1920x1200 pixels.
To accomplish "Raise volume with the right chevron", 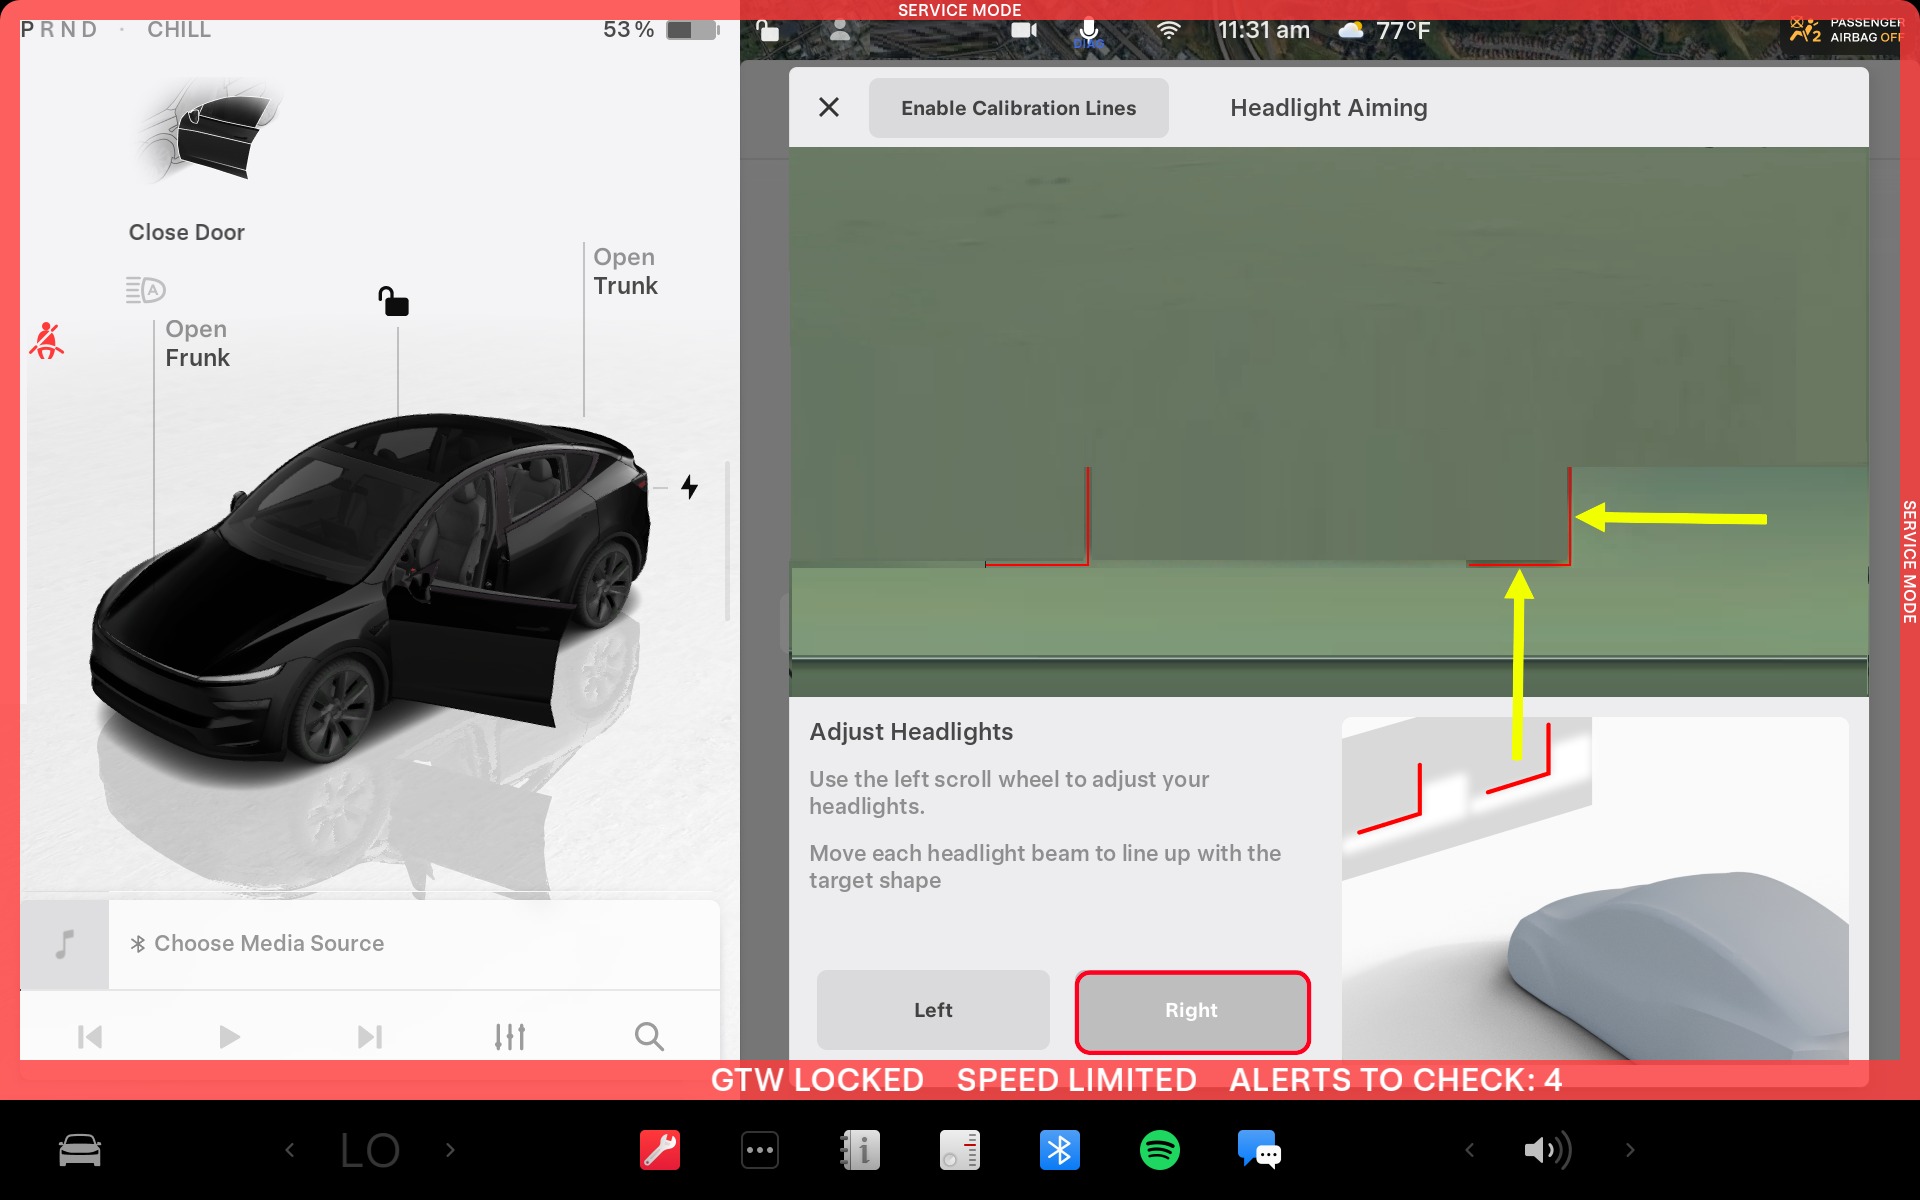I will [x=1630, y=1150].
